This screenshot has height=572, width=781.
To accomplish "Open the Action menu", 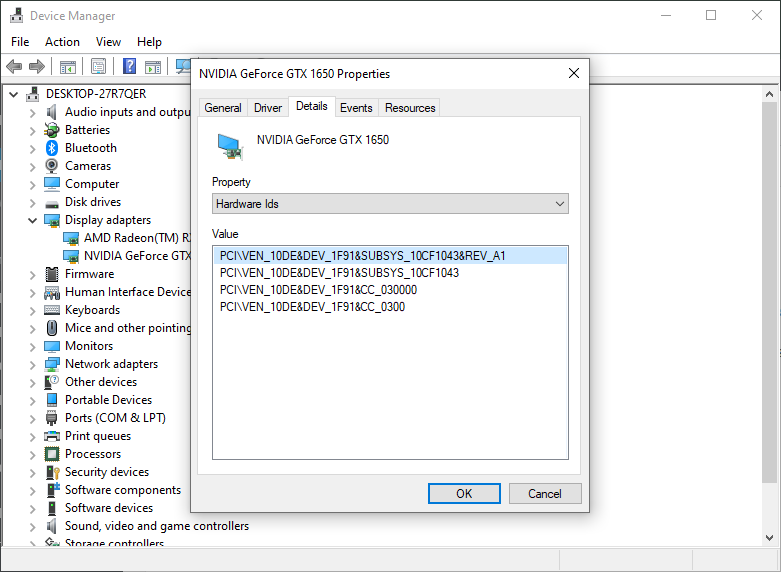I will point(62,42).
